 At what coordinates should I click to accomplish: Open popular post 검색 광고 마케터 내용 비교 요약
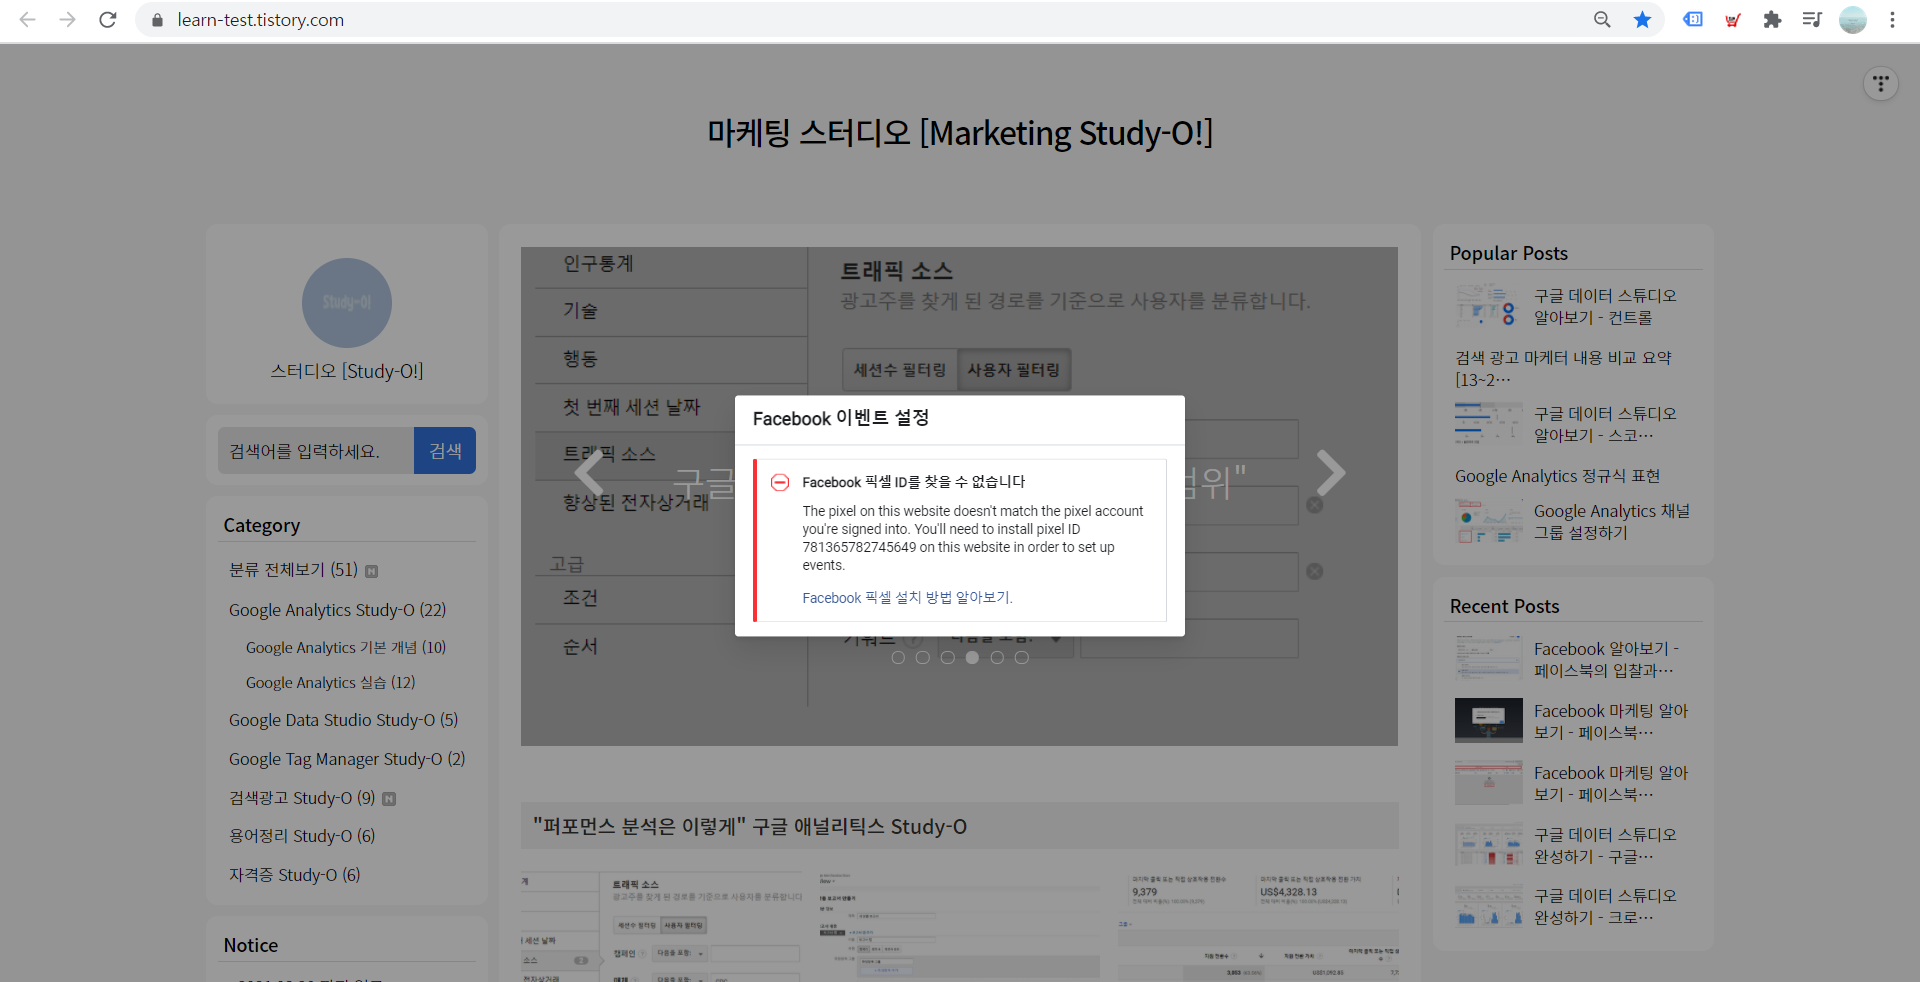tap(1563, 369)
